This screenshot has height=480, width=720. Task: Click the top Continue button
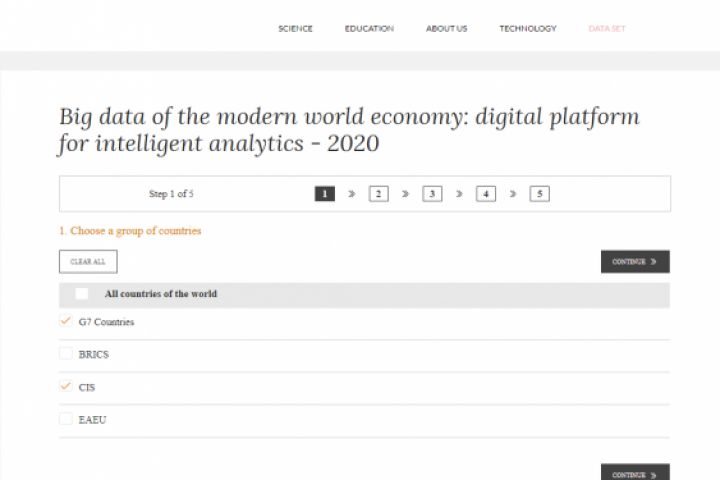(635, 262)
